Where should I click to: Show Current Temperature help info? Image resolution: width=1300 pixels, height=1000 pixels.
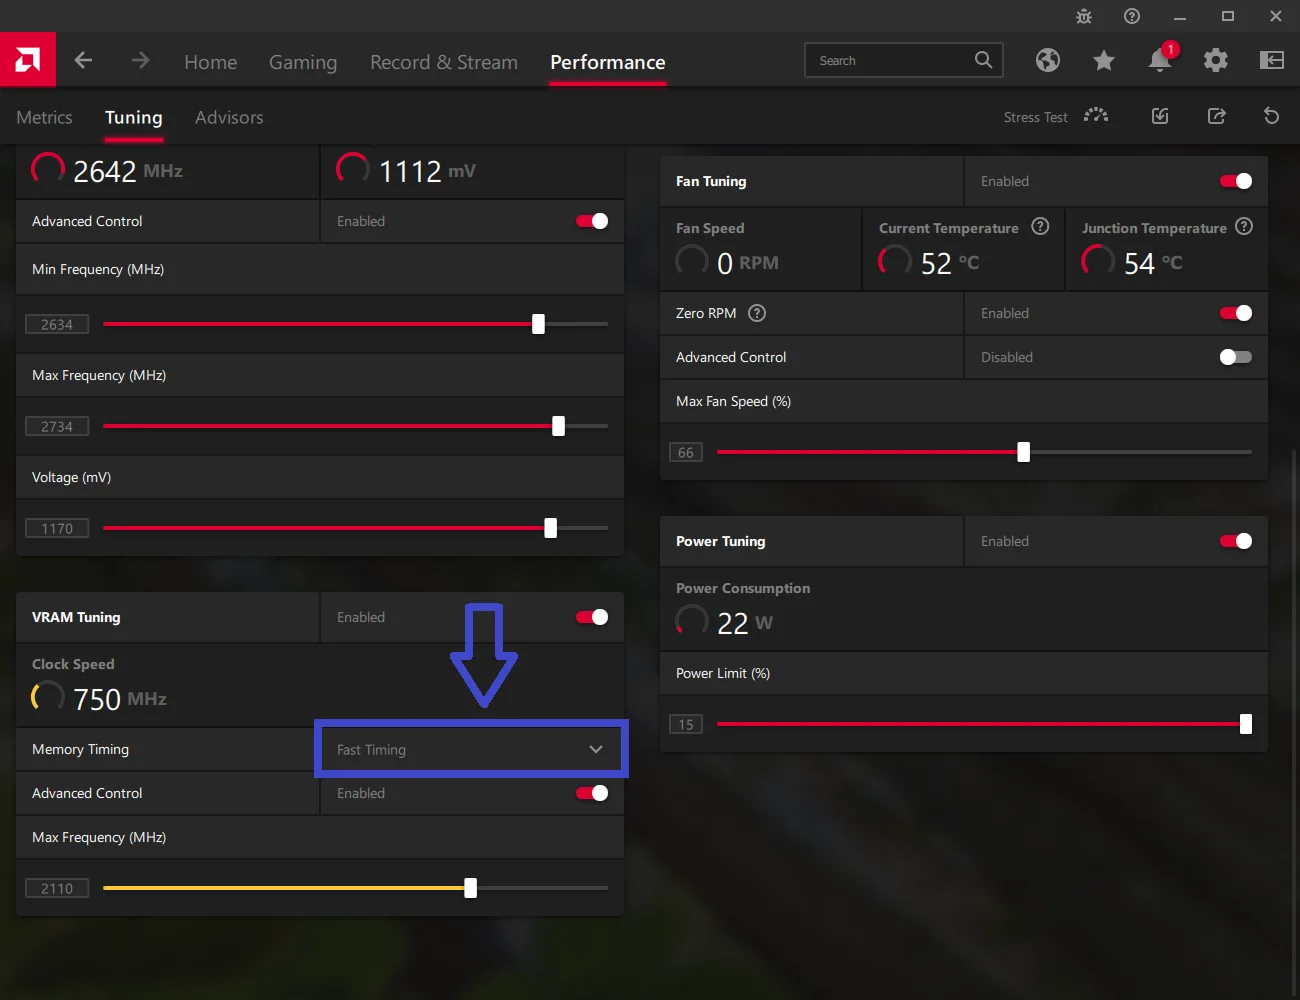pos(1040,226)
